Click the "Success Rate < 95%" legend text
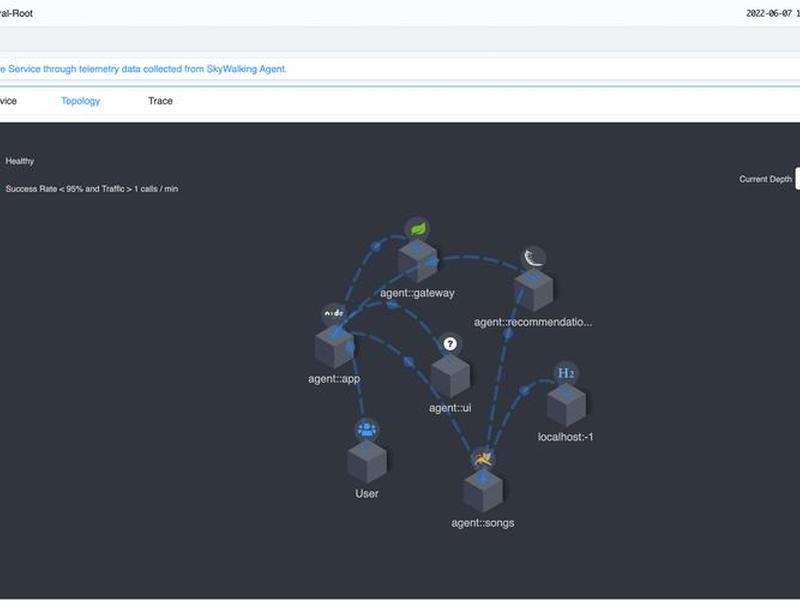The width and height of the screenshot is (800, 600). [92, 189]
